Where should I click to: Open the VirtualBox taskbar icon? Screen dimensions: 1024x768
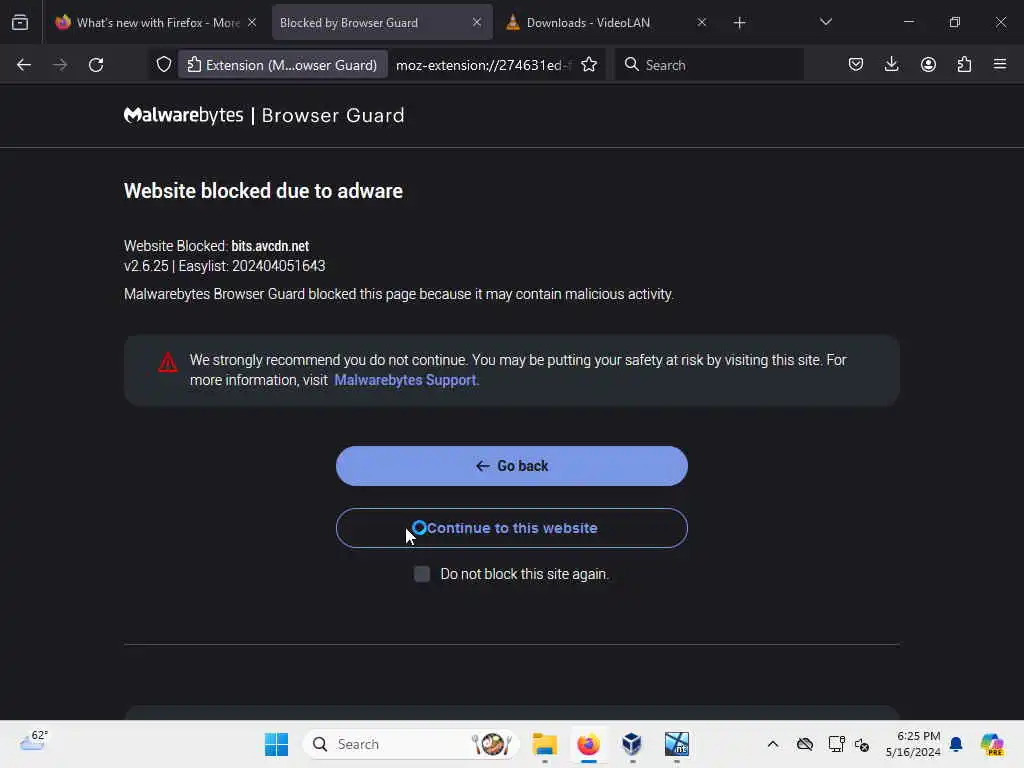click(x=632, y=744)
